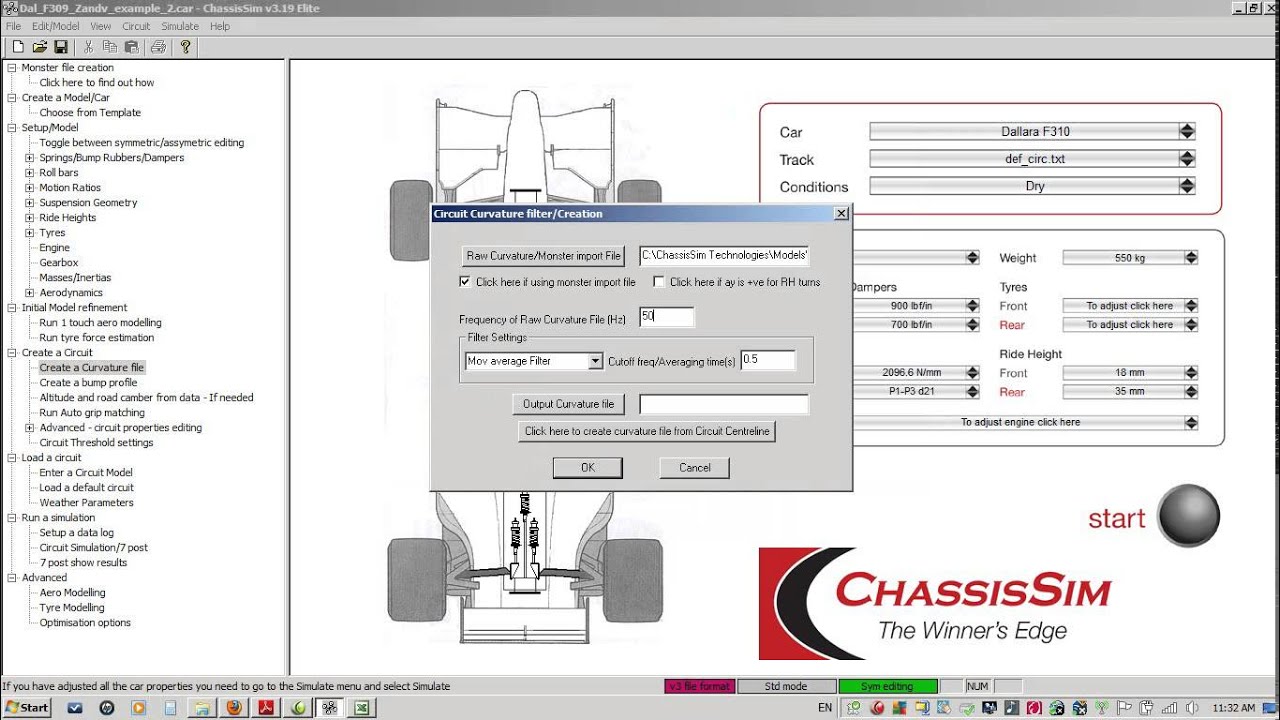1280x720 pixels.
Task: Tick 'Click here if ay is +ve for RH turns'
Action: pyautogui.click(x=659, y=282)
